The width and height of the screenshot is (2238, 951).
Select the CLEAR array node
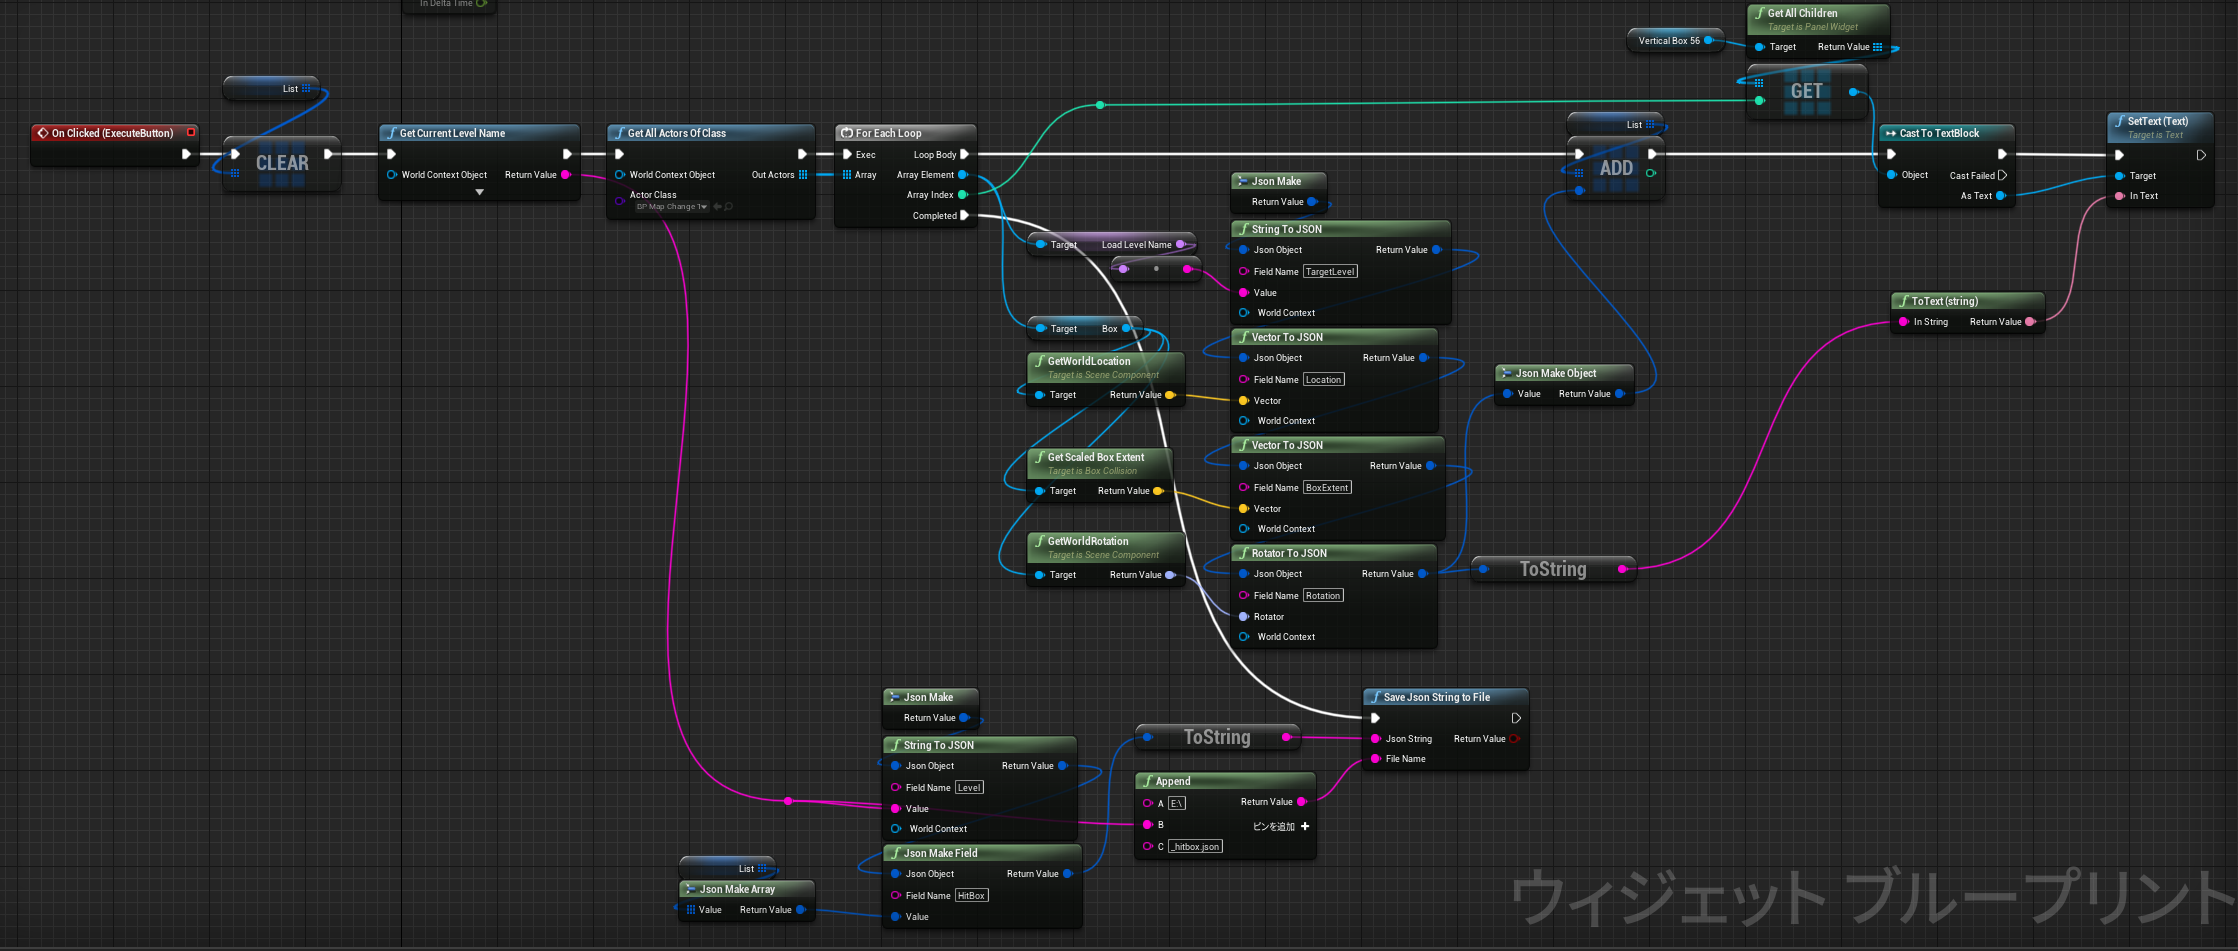[282, 163]
